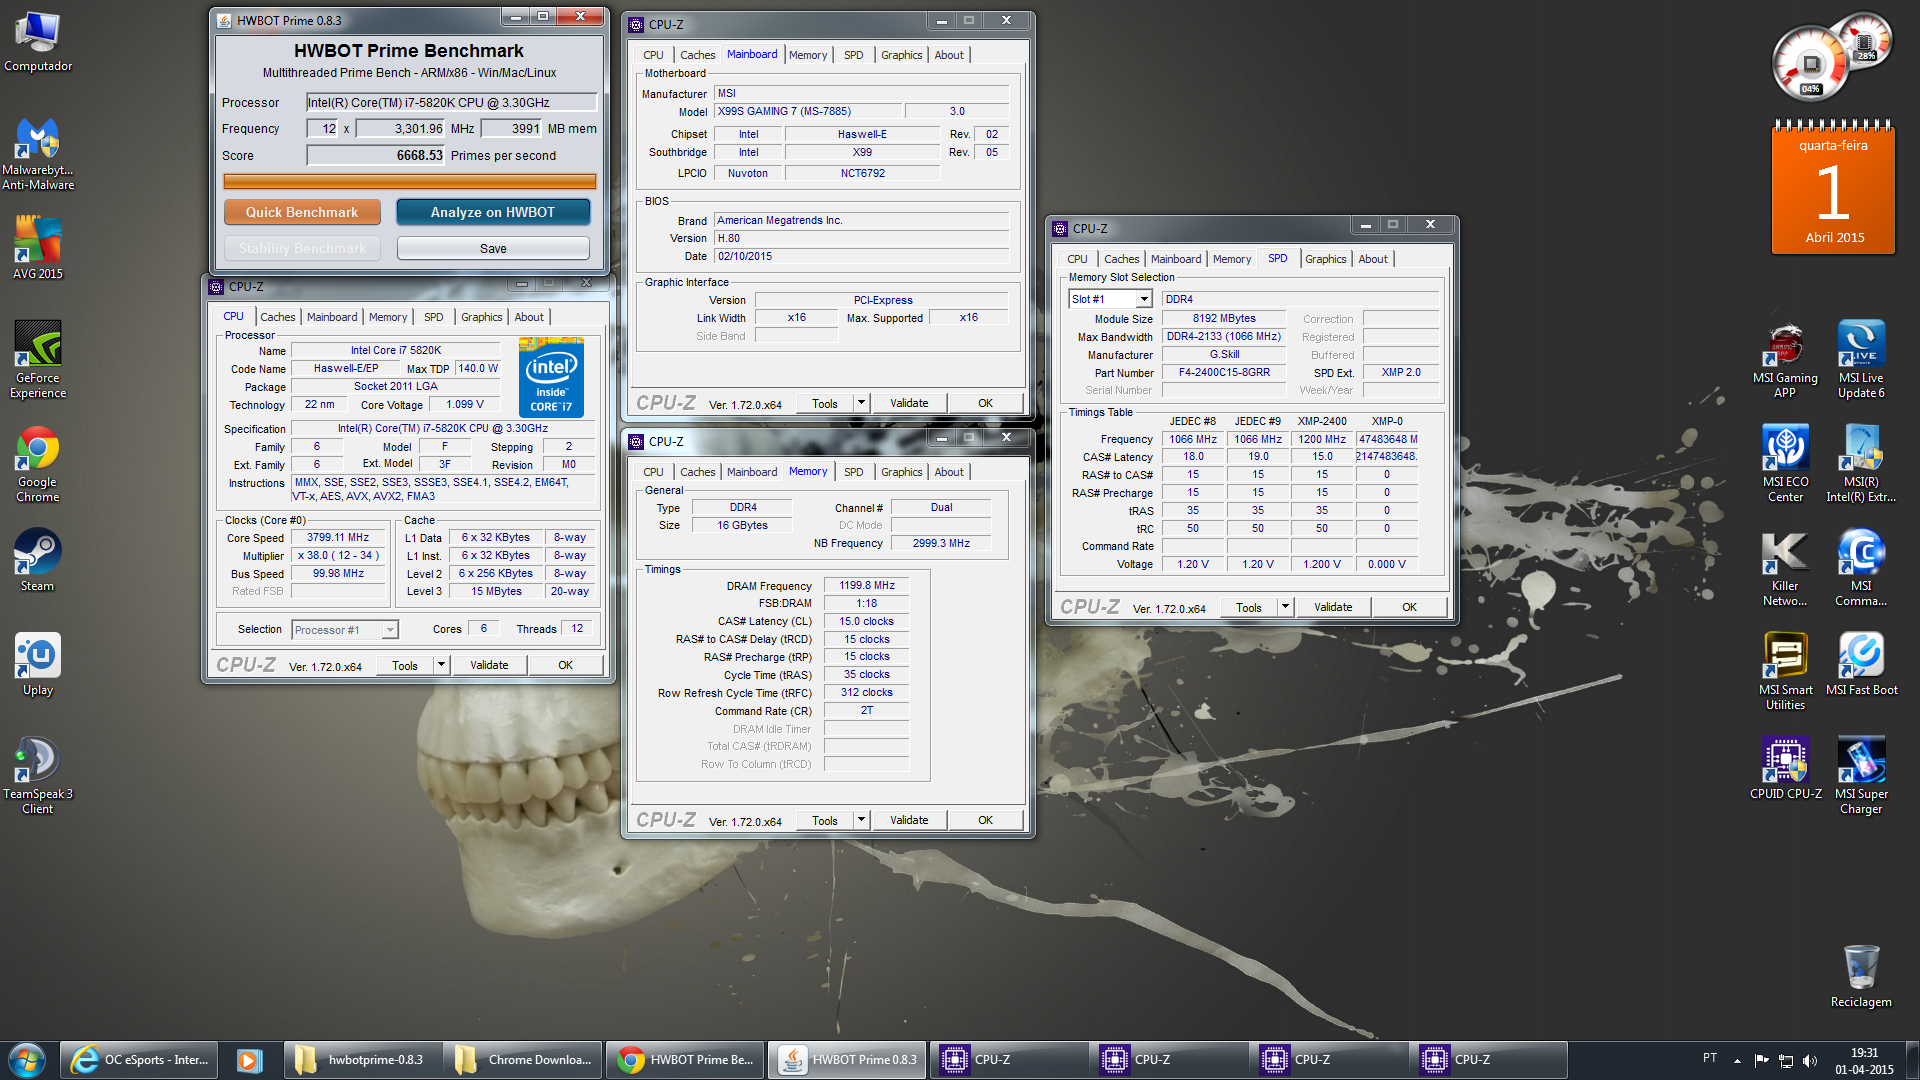Switch to OC eSports Internet Explorer taskbar item

point(140,1060)
